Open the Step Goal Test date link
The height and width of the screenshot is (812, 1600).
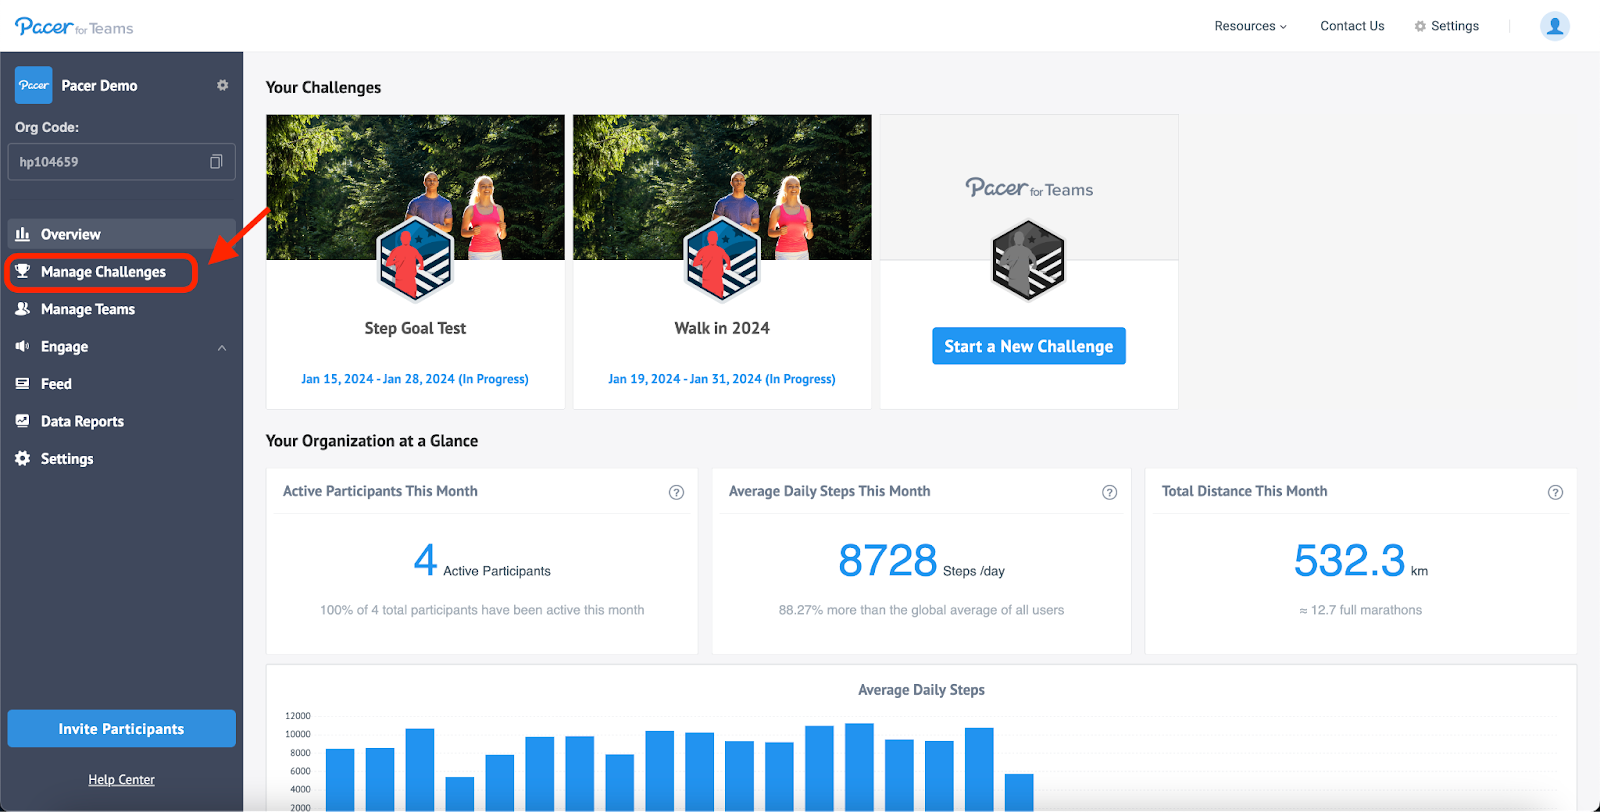(415, 379)
